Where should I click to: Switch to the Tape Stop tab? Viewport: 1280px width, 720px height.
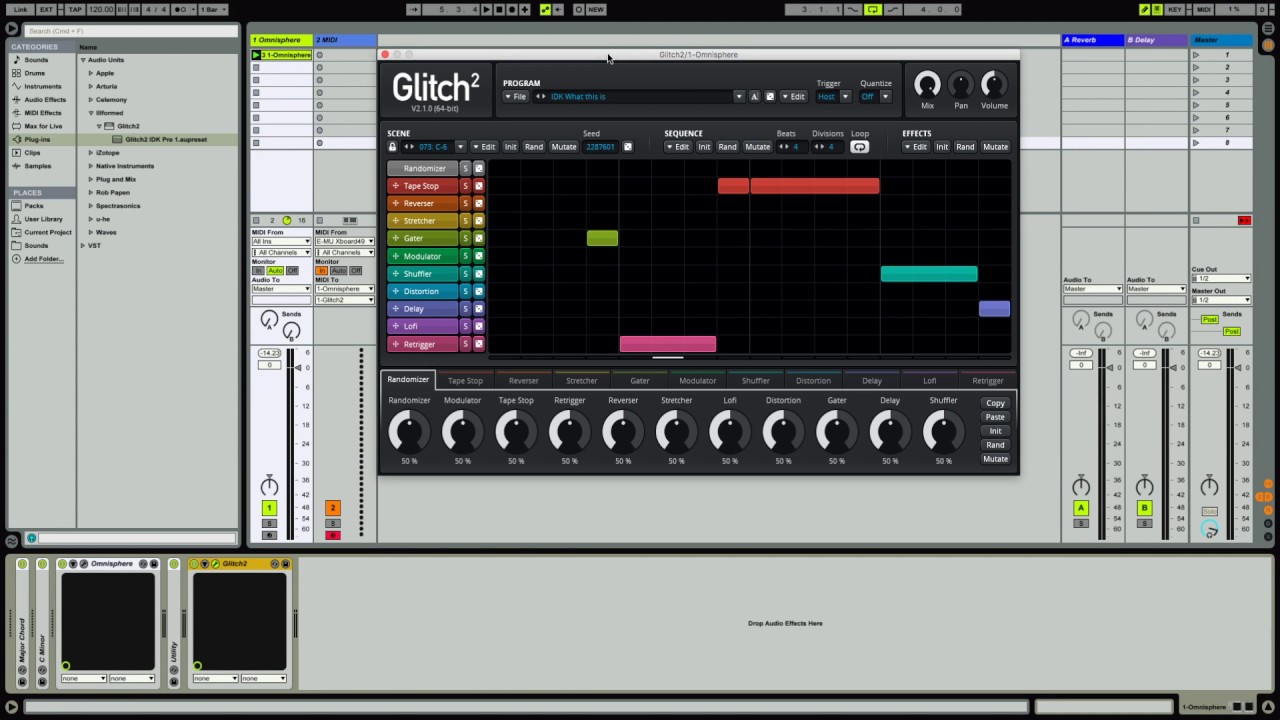465,381
